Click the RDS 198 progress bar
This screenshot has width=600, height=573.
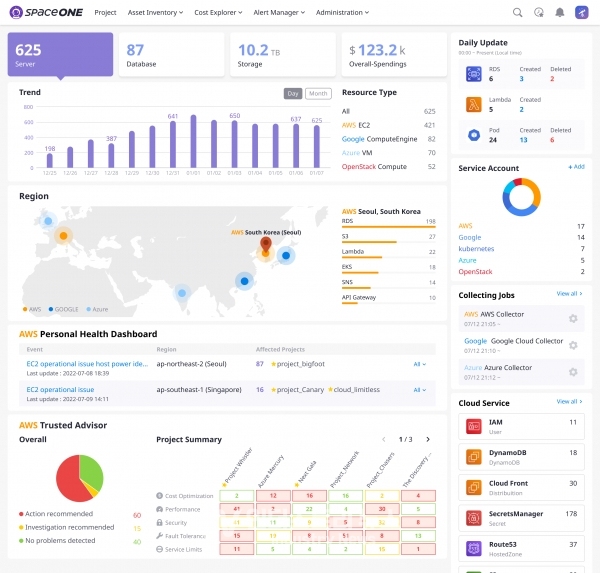pyautogui.click(x=388, y=227)
